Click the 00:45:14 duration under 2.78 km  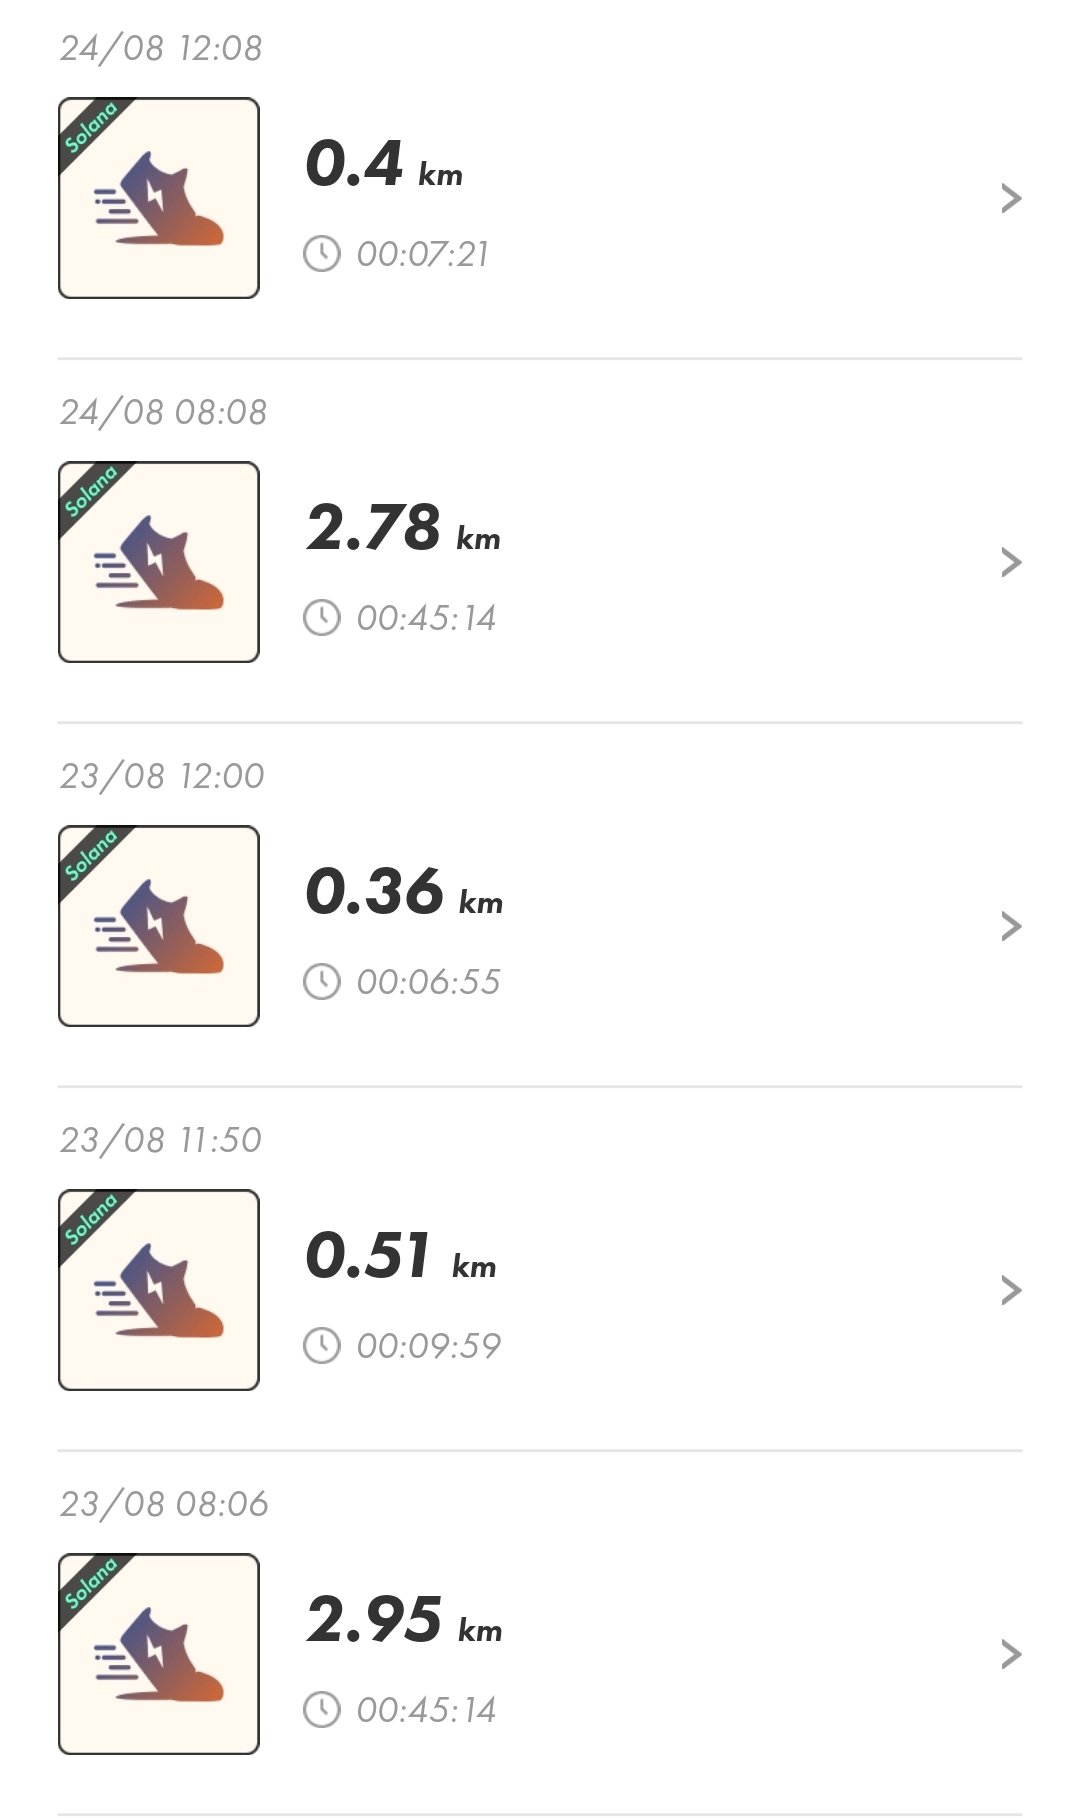(426, 618)
